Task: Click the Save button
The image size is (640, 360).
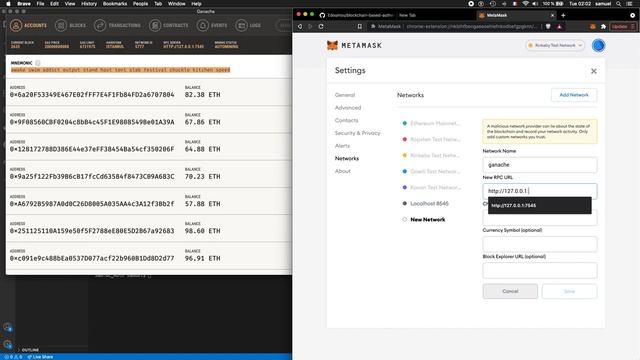Action: 569,291
